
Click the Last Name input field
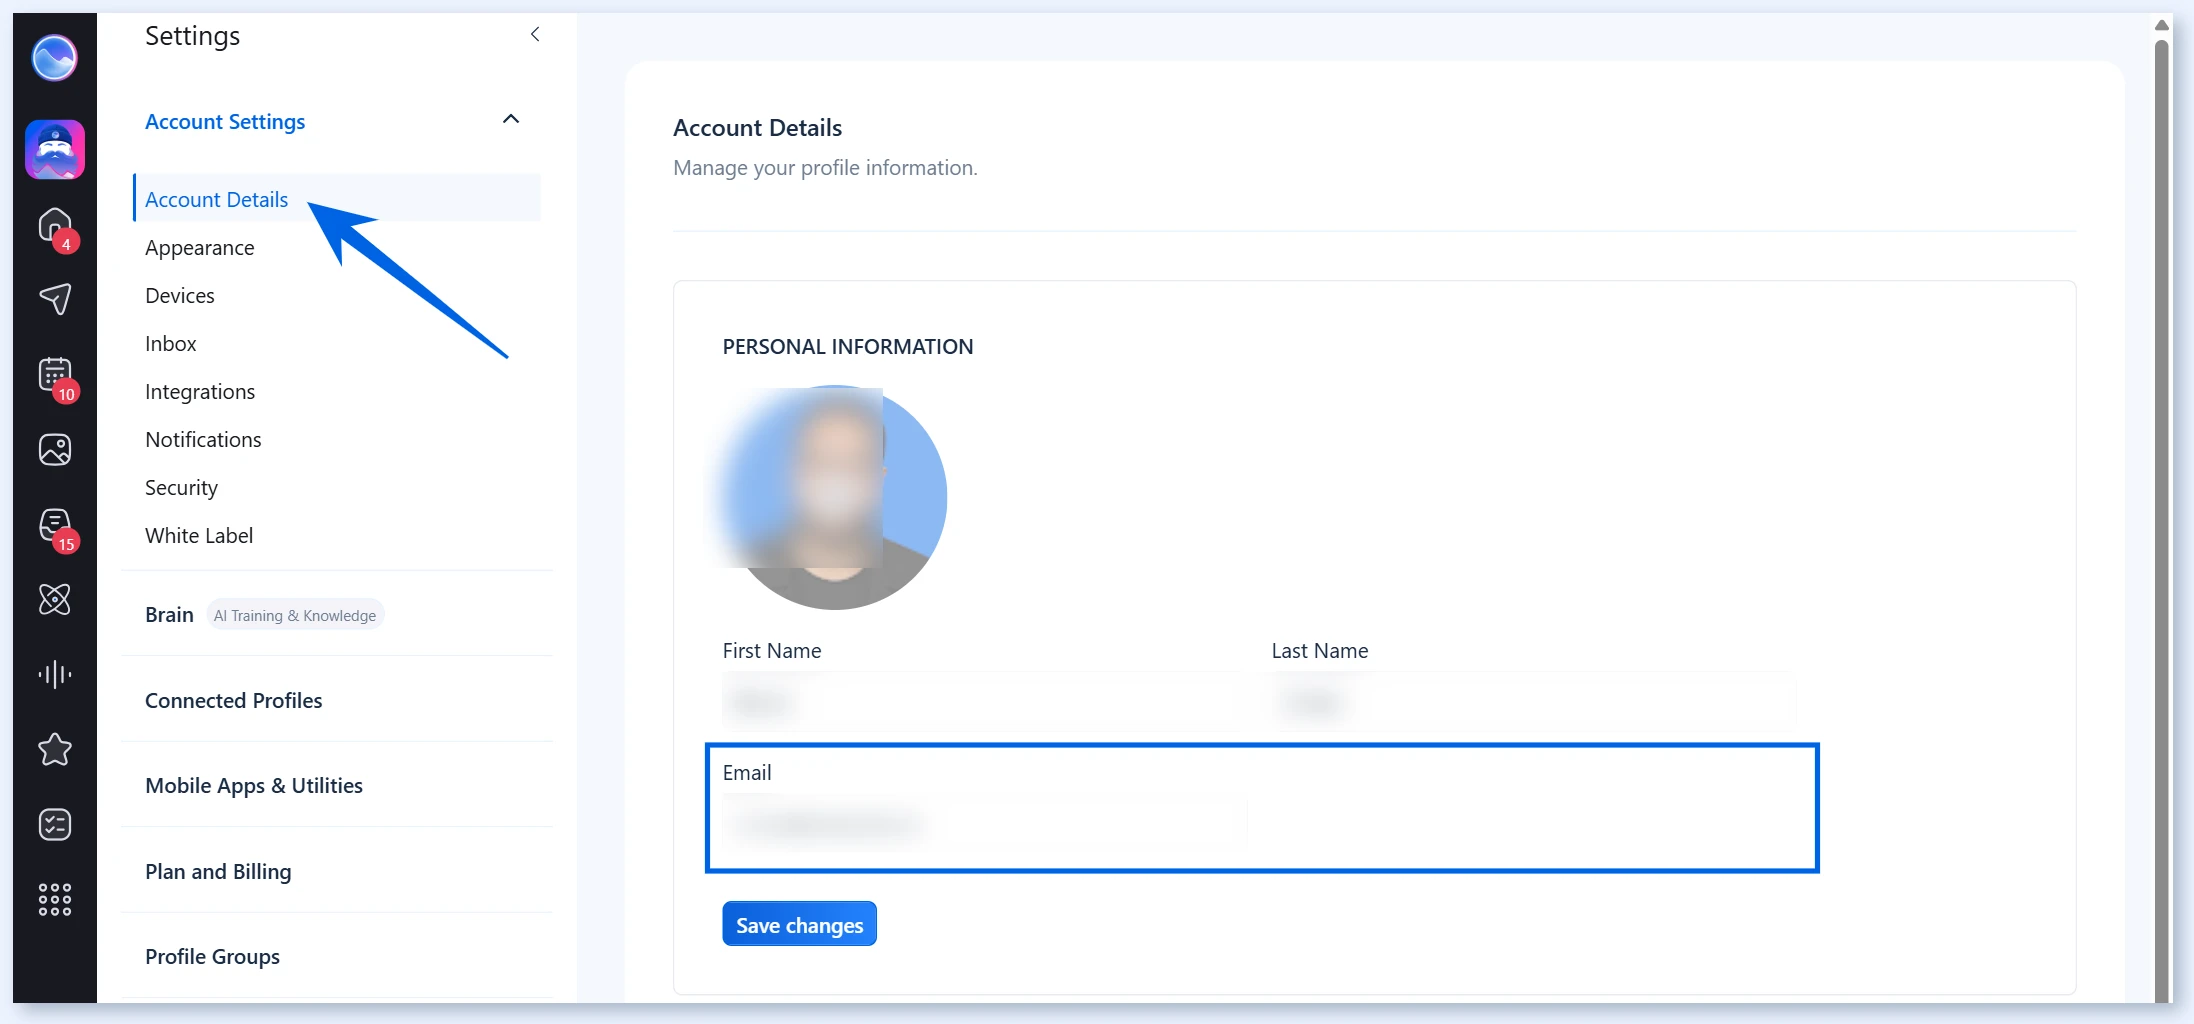(1533, 701)
